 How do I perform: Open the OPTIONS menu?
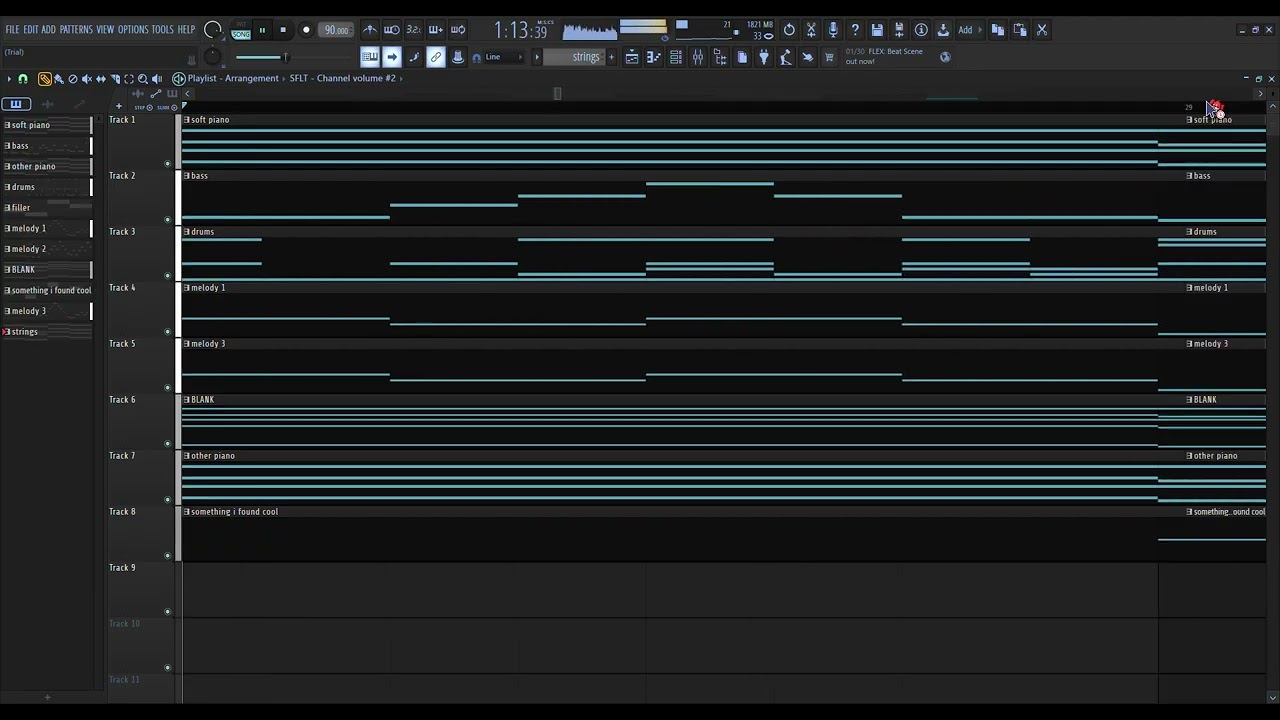[133, 30]
